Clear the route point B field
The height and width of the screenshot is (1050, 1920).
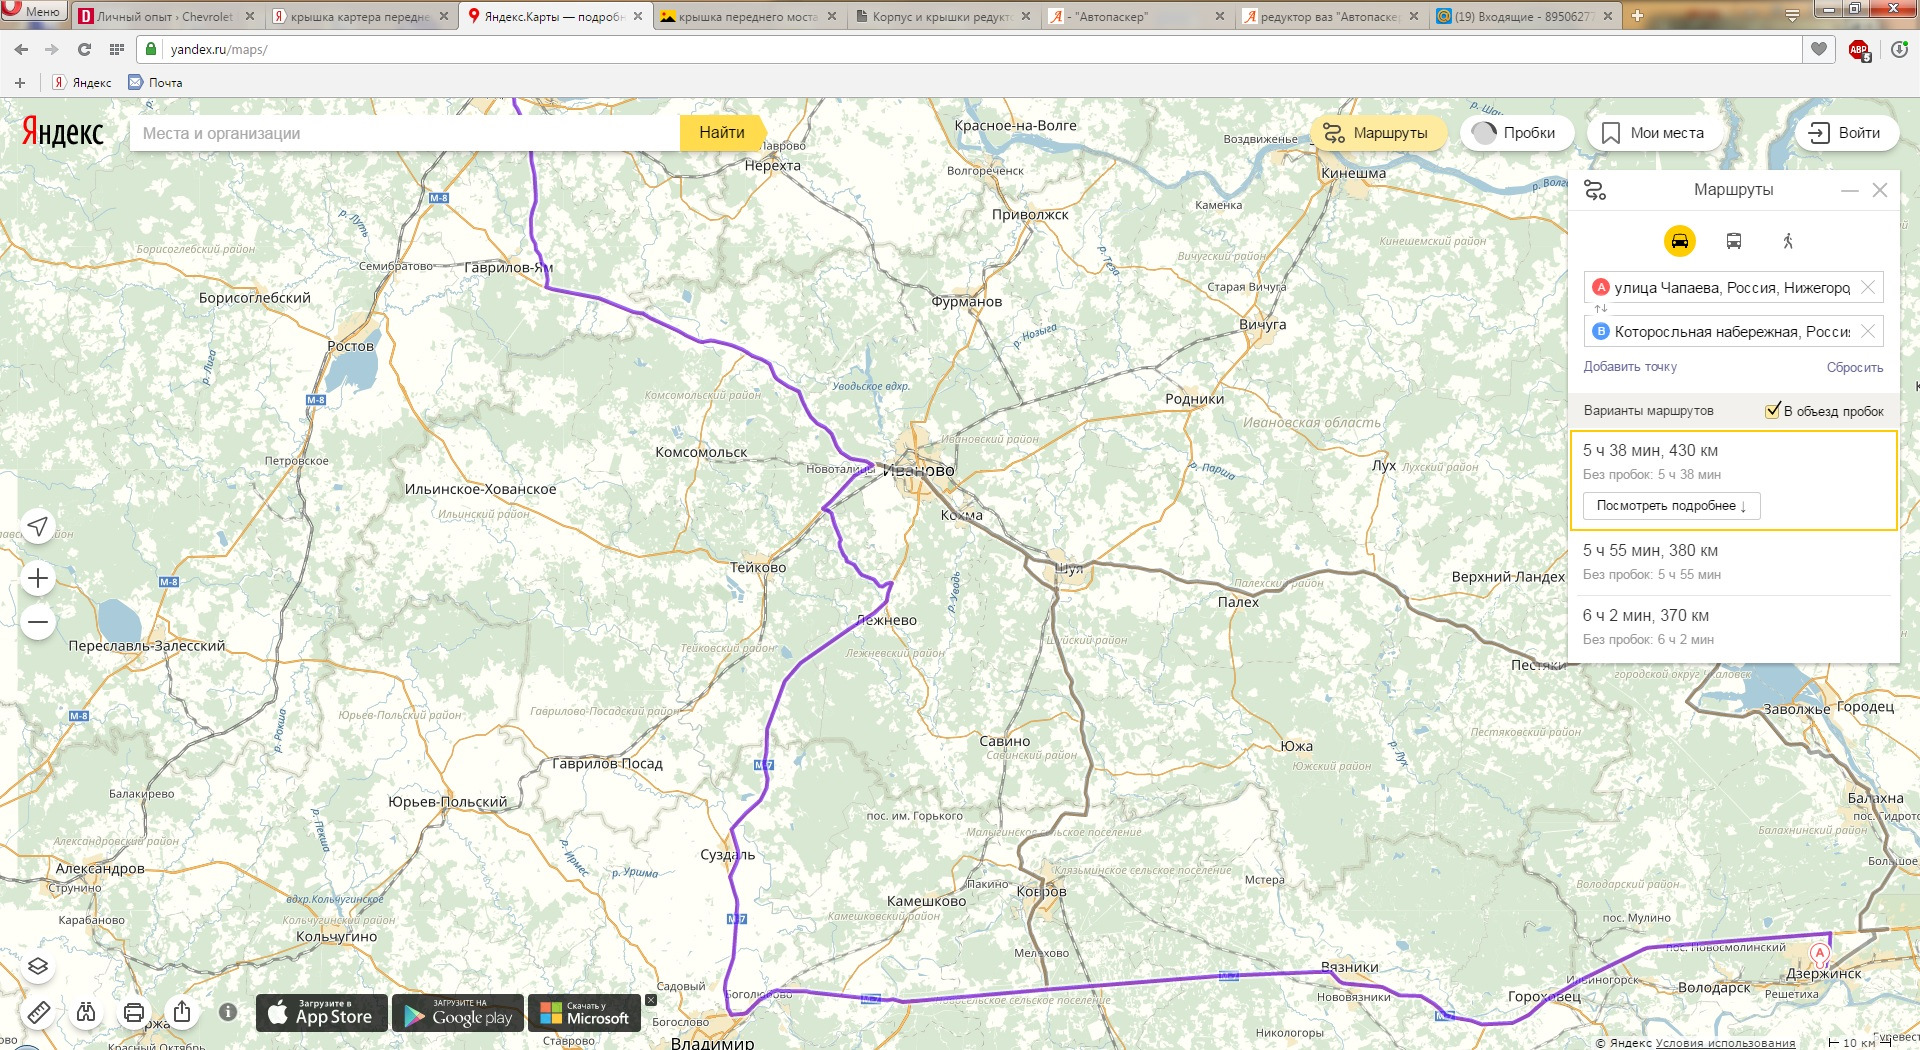(x=1867, y=331)
